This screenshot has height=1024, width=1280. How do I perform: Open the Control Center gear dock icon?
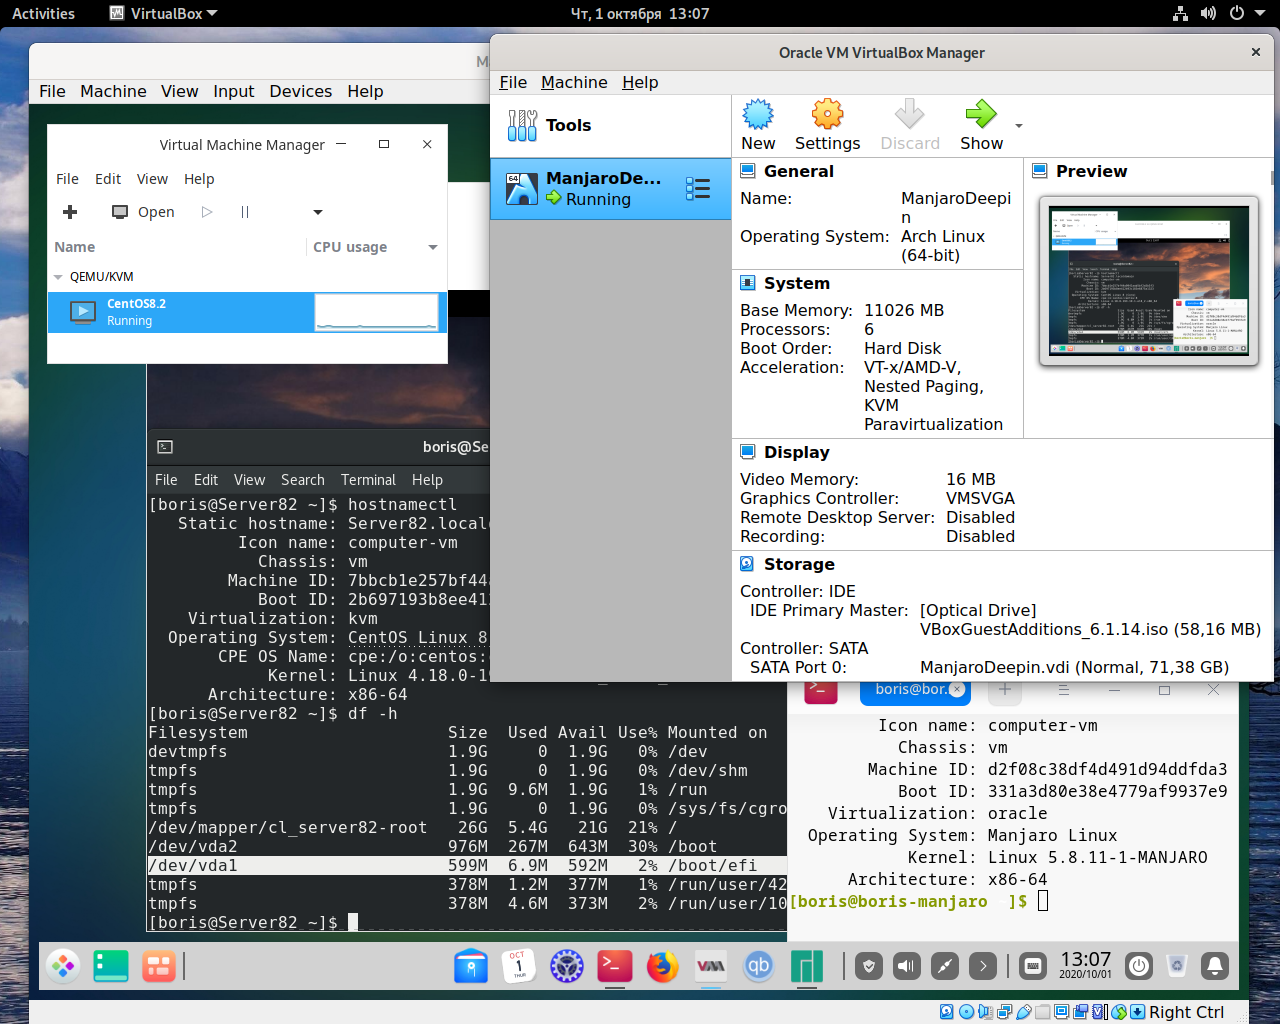[567, 966]
